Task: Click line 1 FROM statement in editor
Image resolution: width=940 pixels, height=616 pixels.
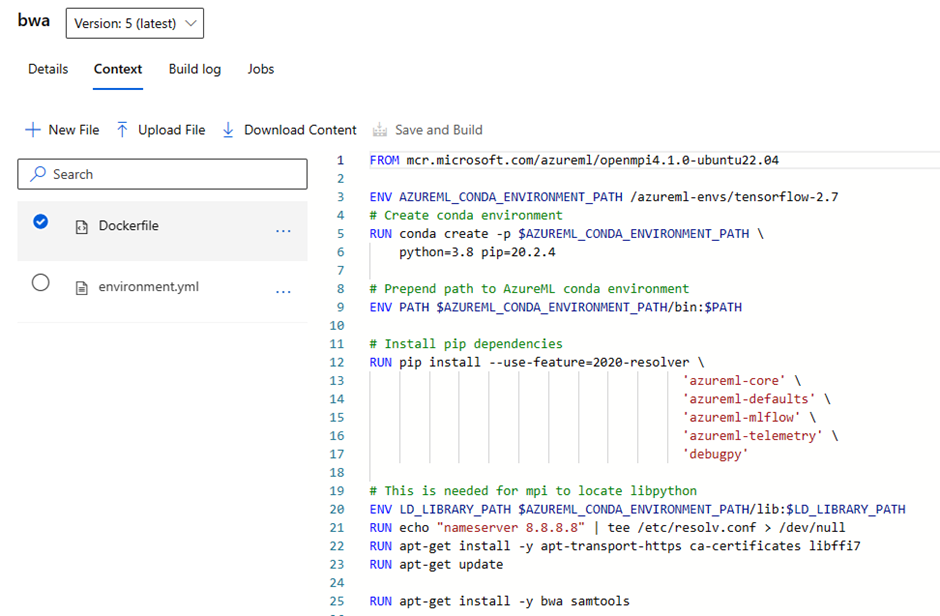Action: coord(573,160)
